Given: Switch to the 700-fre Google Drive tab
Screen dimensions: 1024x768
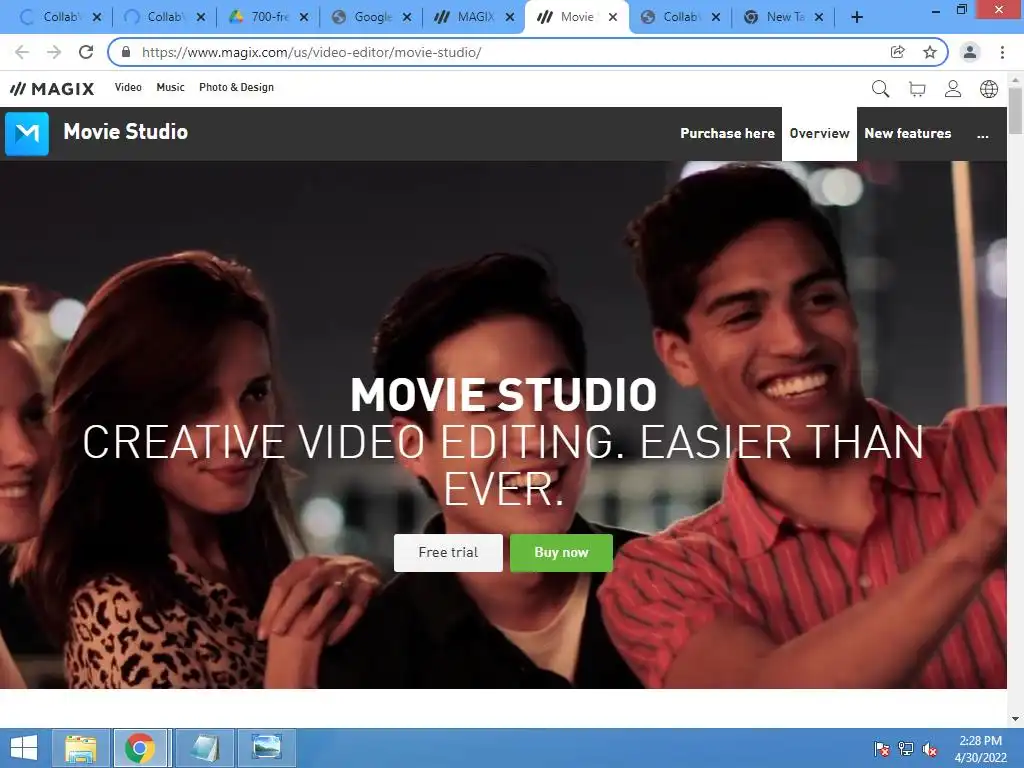Looking at the screenshot, I should click(266, 18).
